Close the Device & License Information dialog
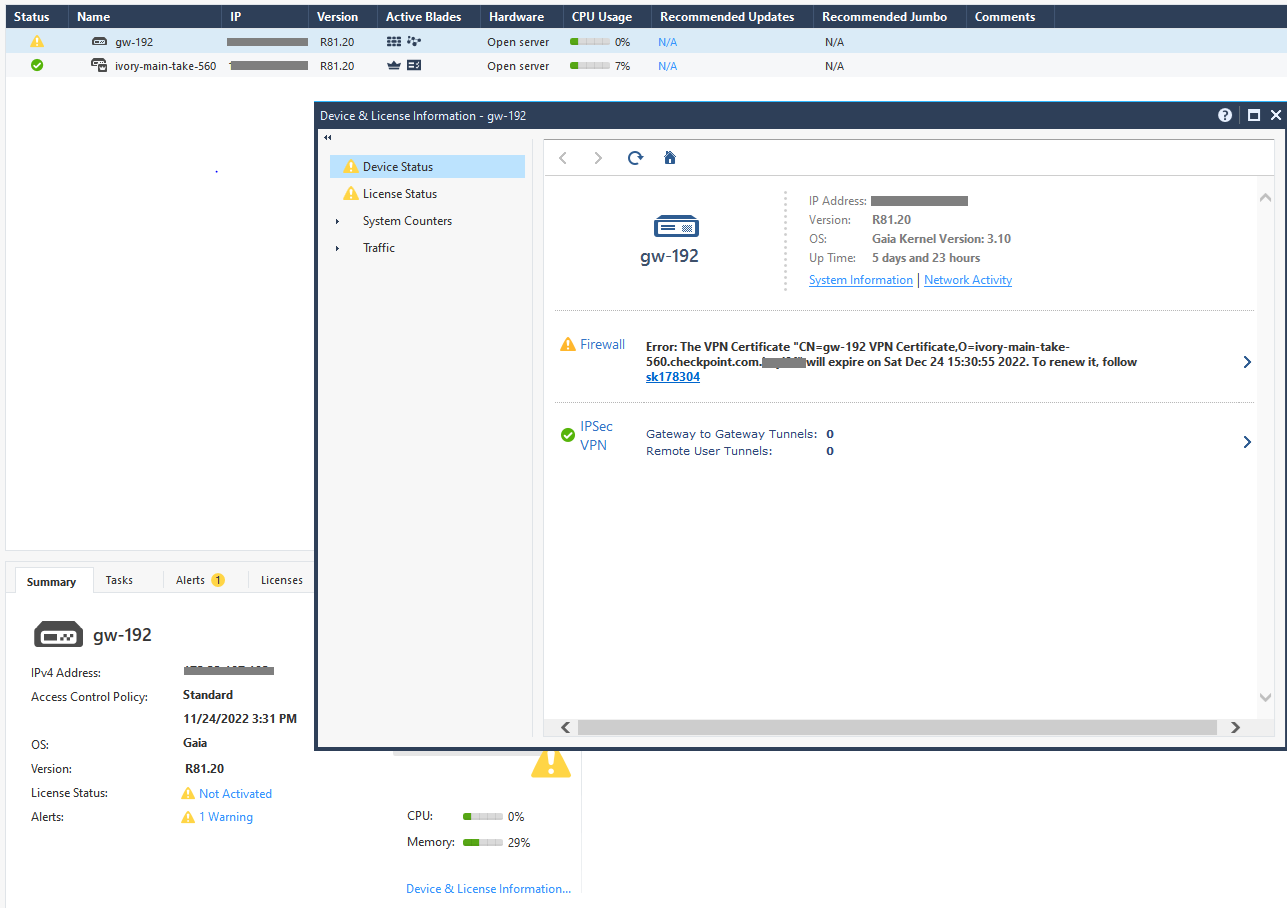The image size is (1287, 908). (x=1276, y=115)
